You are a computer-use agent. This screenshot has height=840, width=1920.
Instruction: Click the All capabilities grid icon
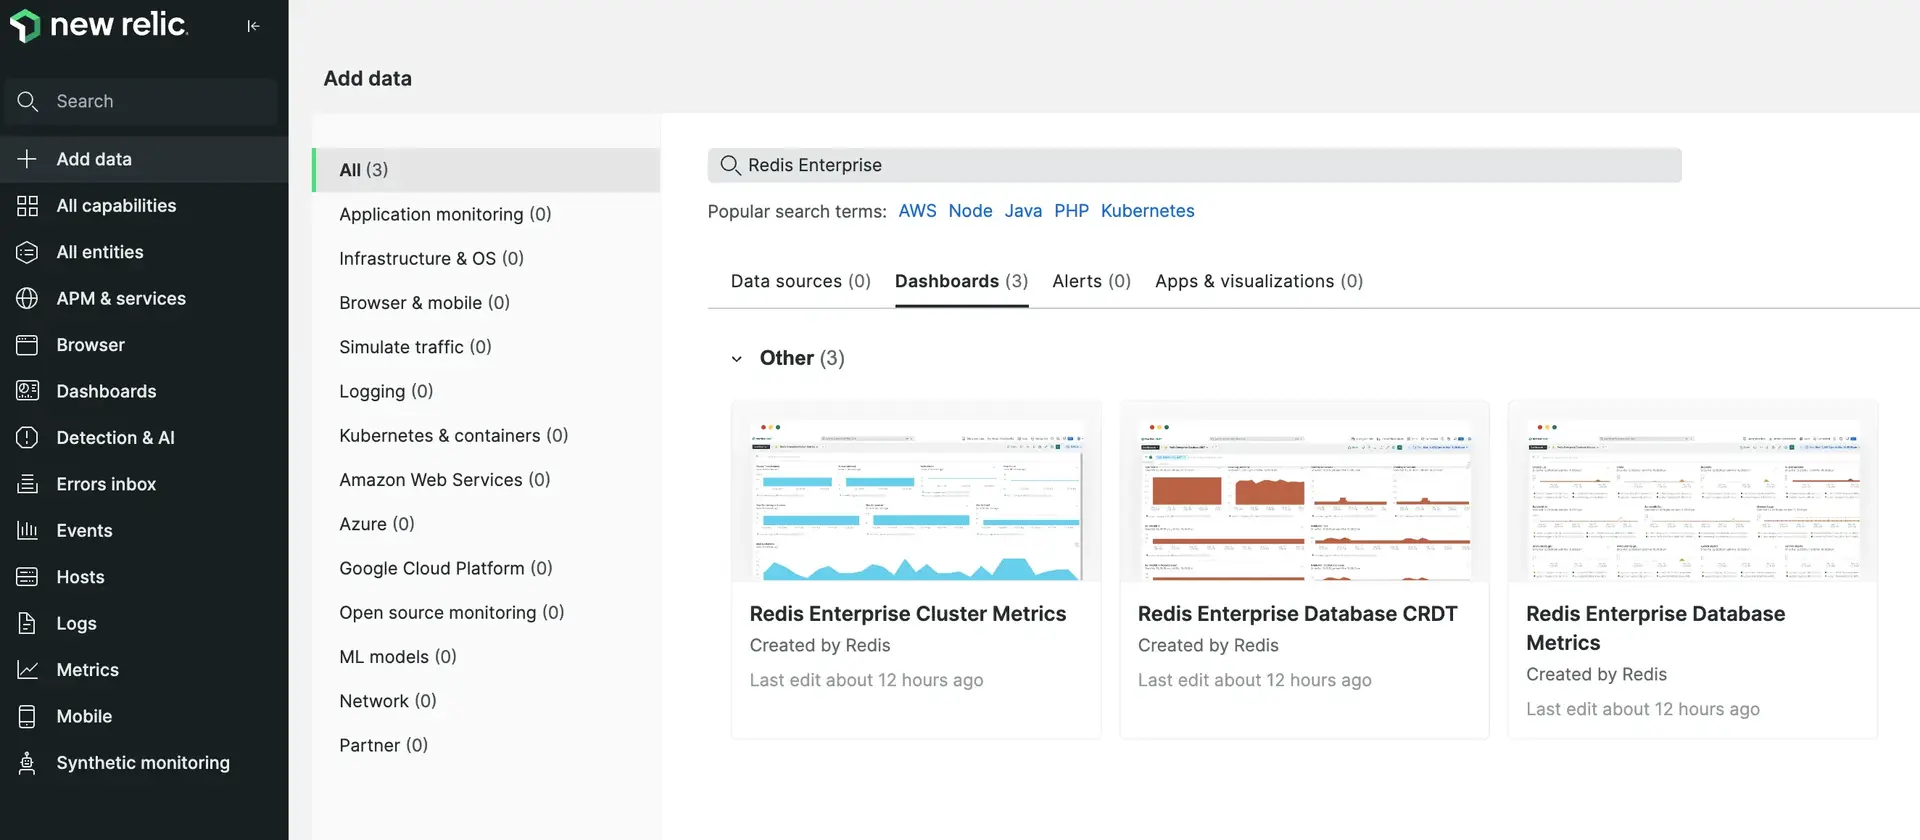(27, 206)
